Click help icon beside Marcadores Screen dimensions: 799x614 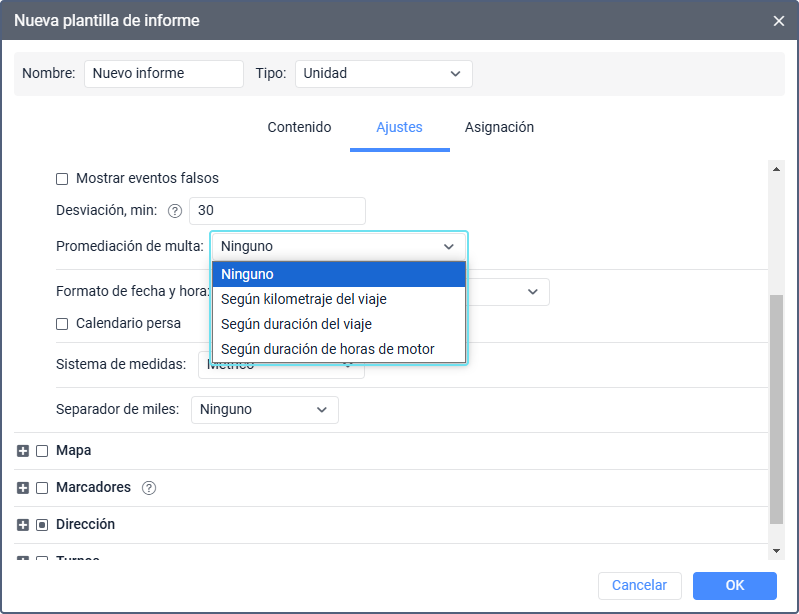(x=150, y=488)
